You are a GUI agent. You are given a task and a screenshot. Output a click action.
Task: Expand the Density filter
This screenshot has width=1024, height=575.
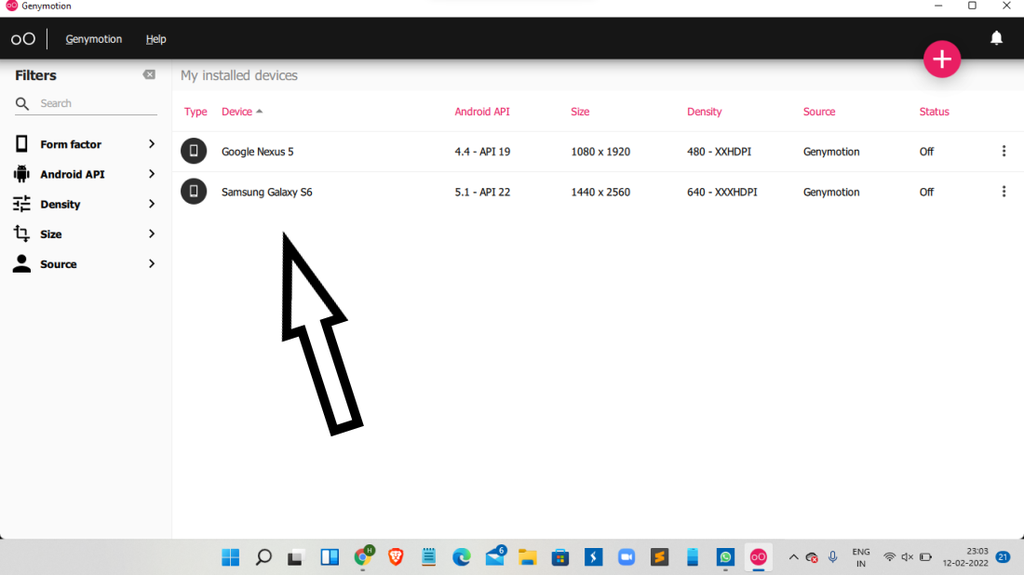tap(152, 204)
